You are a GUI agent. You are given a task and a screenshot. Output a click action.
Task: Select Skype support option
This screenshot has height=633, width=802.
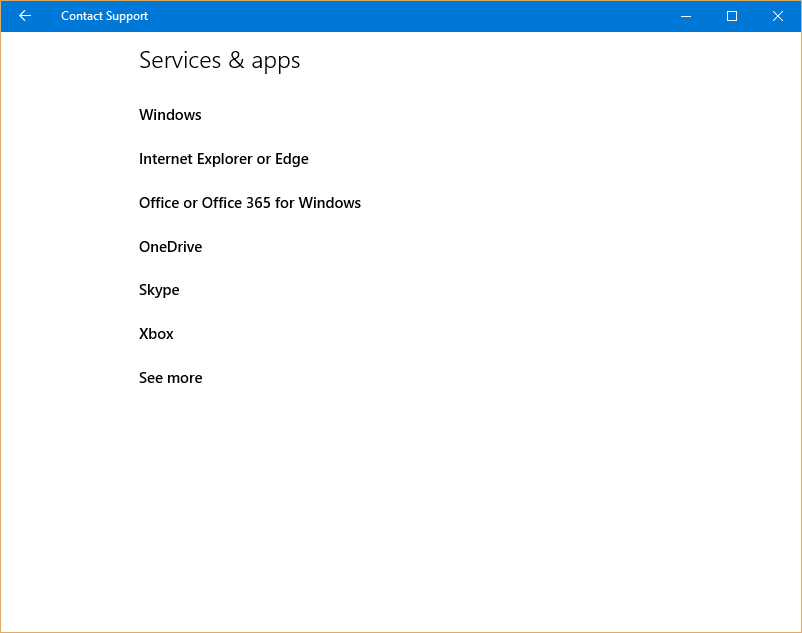click(x=159, y=290)
